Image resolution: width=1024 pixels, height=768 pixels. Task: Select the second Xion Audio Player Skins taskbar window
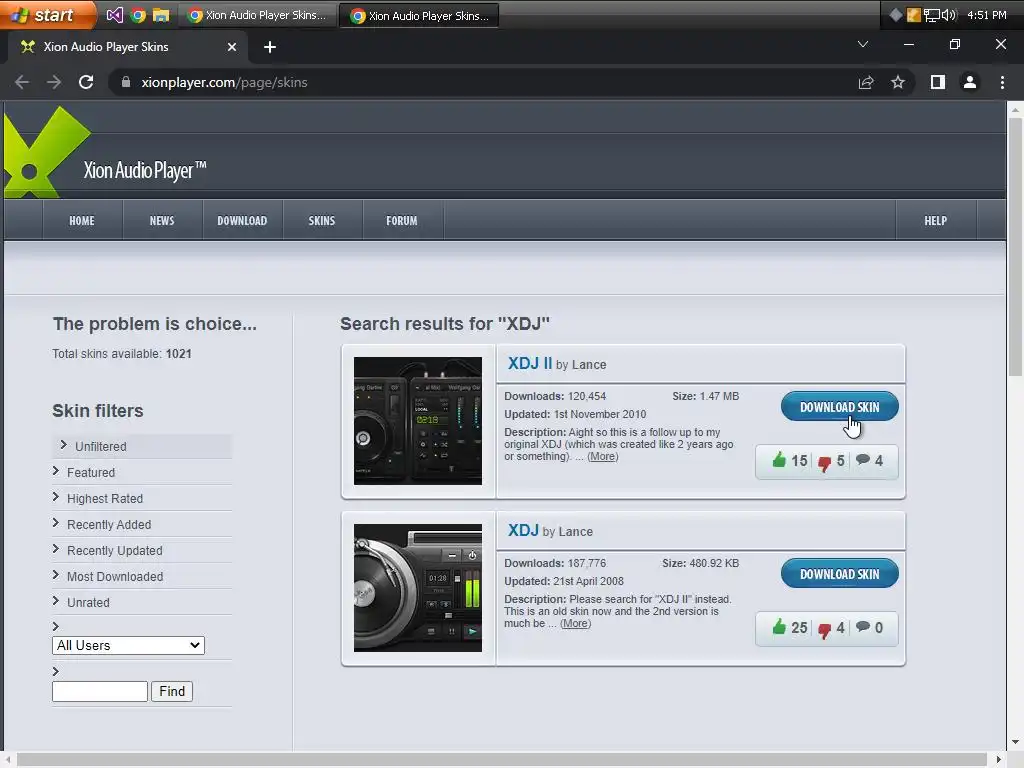coord(419,15)
